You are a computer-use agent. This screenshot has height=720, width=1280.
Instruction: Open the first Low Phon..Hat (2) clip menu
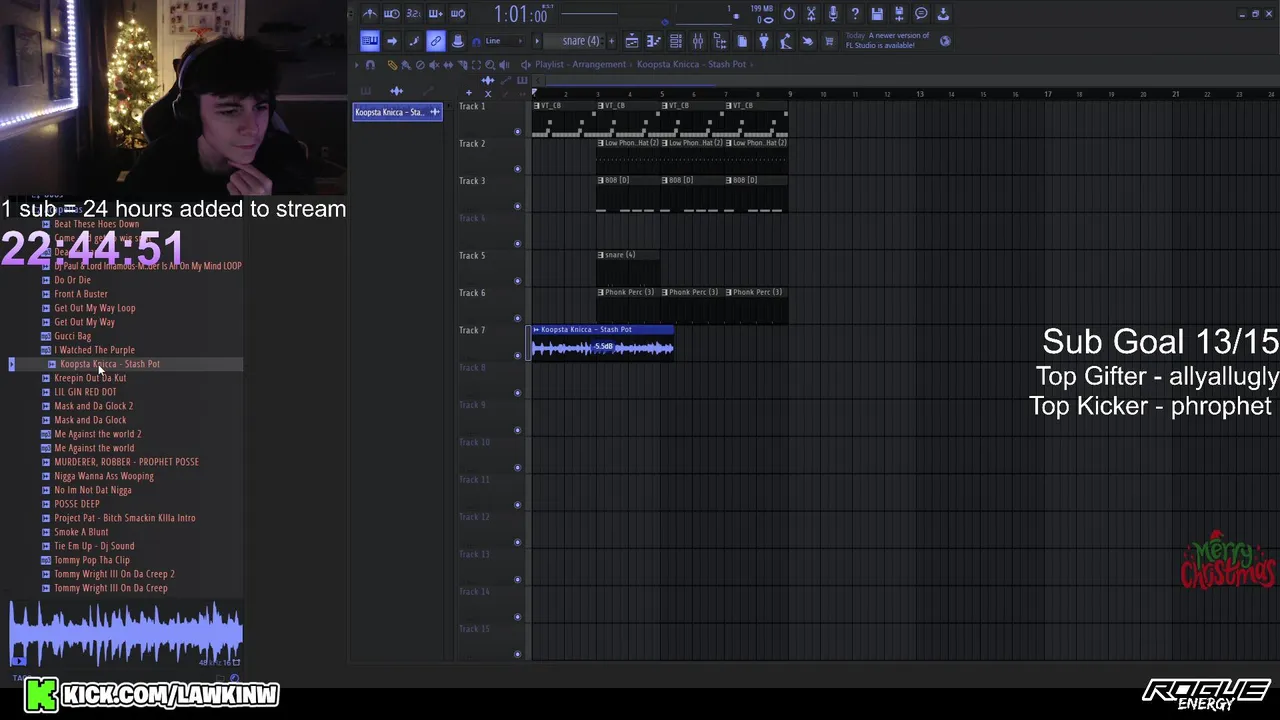[x=601, y=143]
